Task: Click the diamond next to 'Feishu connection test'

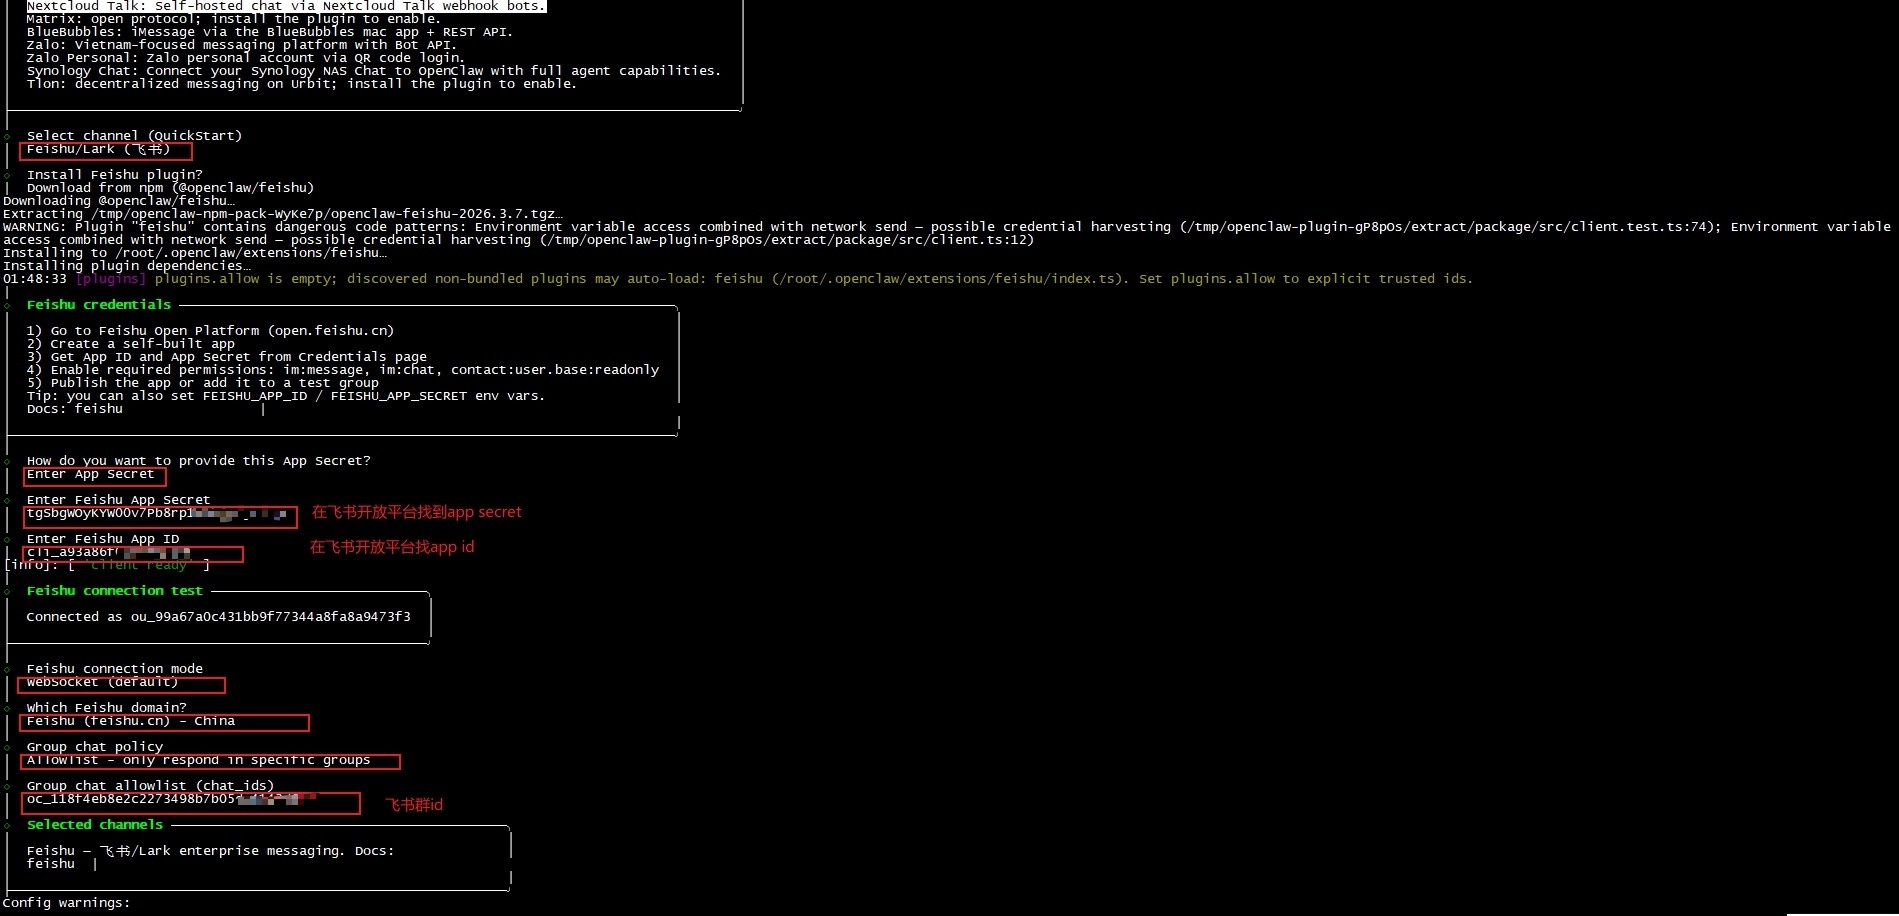Action: tap(7, 591)
